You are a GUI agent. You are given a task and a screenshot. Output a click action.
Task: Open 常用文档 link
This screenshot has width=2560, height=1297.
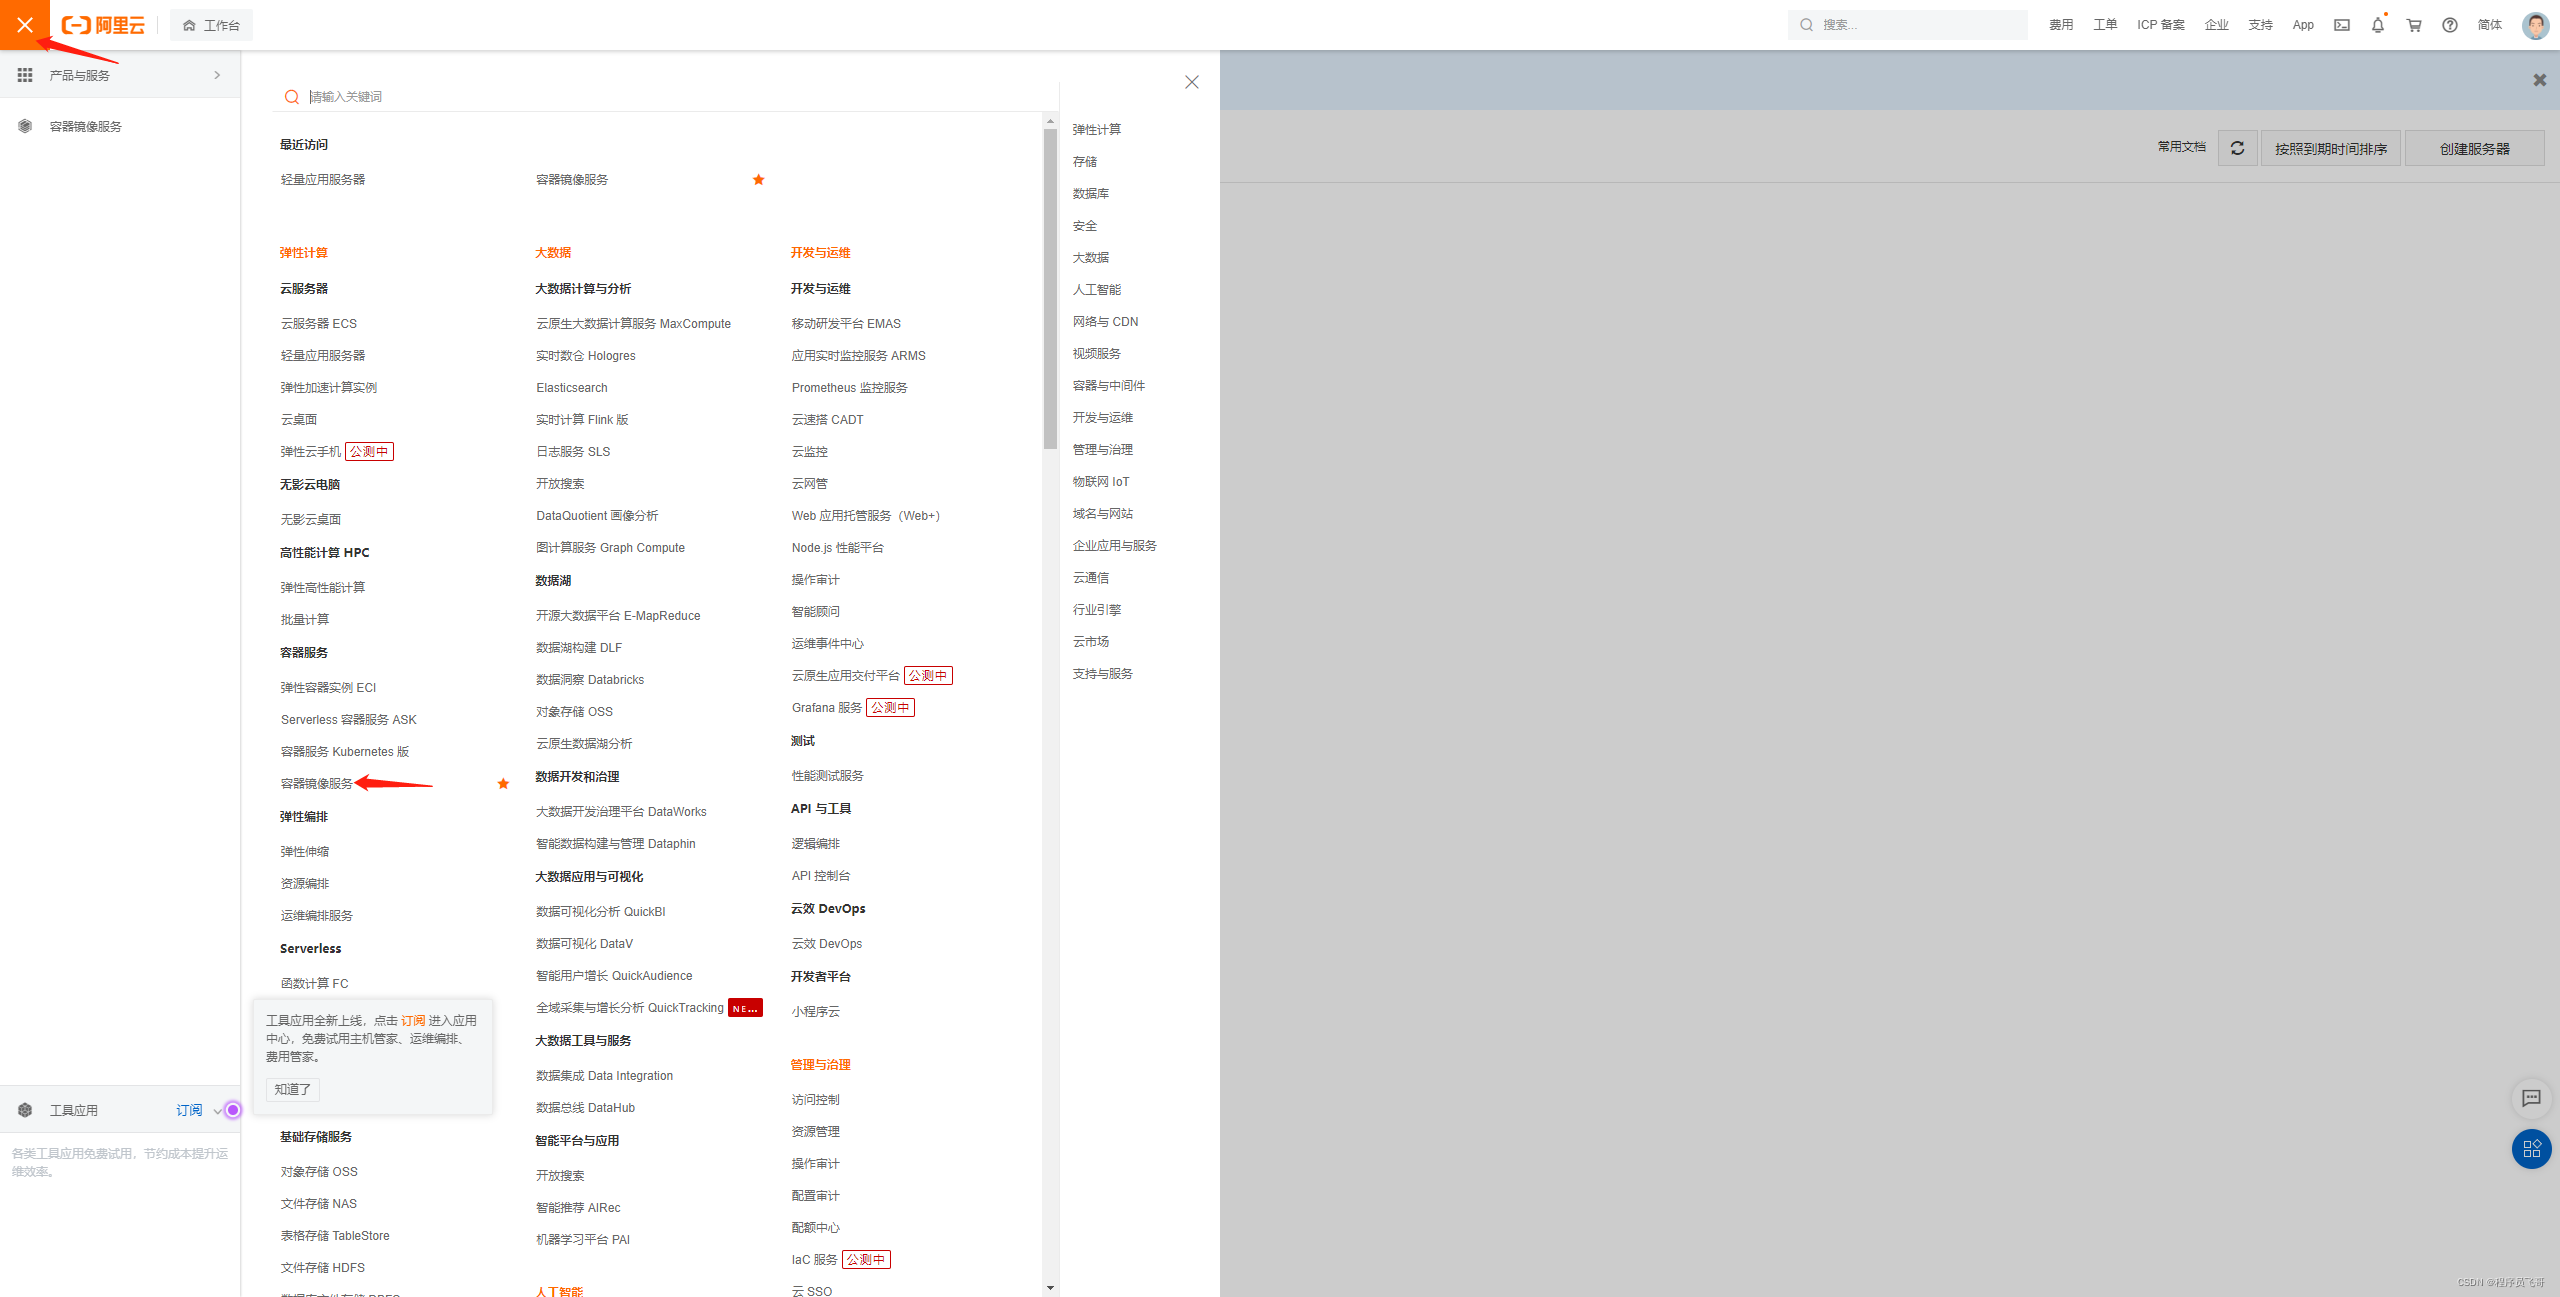pyautogui.click(x=2181, y=147)
